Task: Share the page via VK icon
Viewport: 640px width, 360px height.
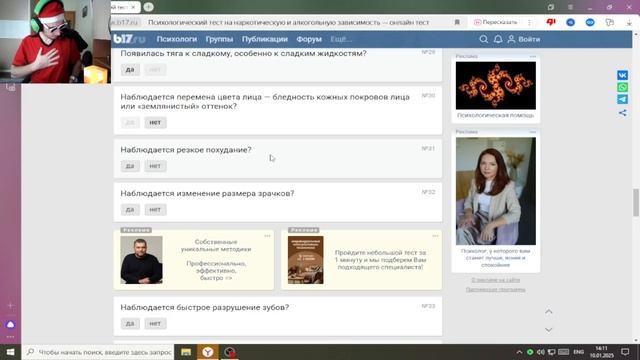Action: click(x=622, y=75)
